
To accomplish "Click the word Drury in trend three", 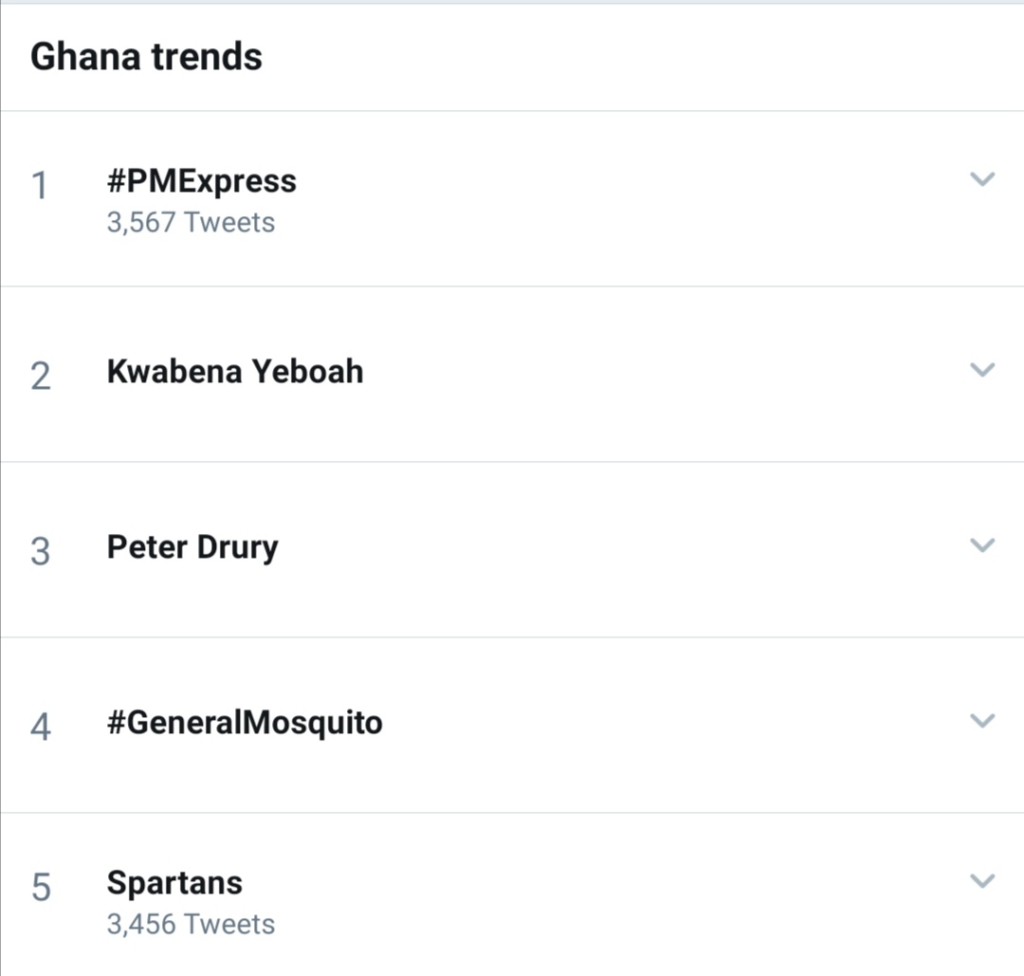I will click(238, 548).
